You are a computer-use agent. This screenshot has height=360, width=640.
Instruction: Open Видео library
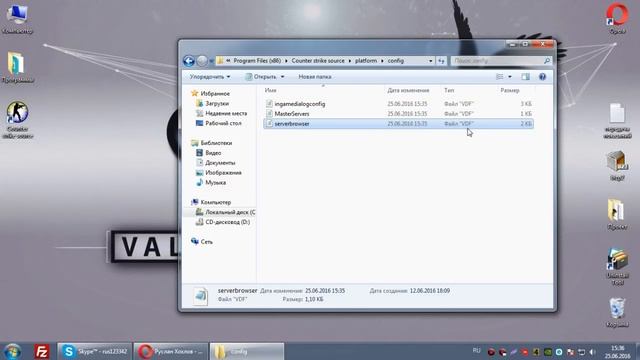pyautogui.click(x=213, y=153)
